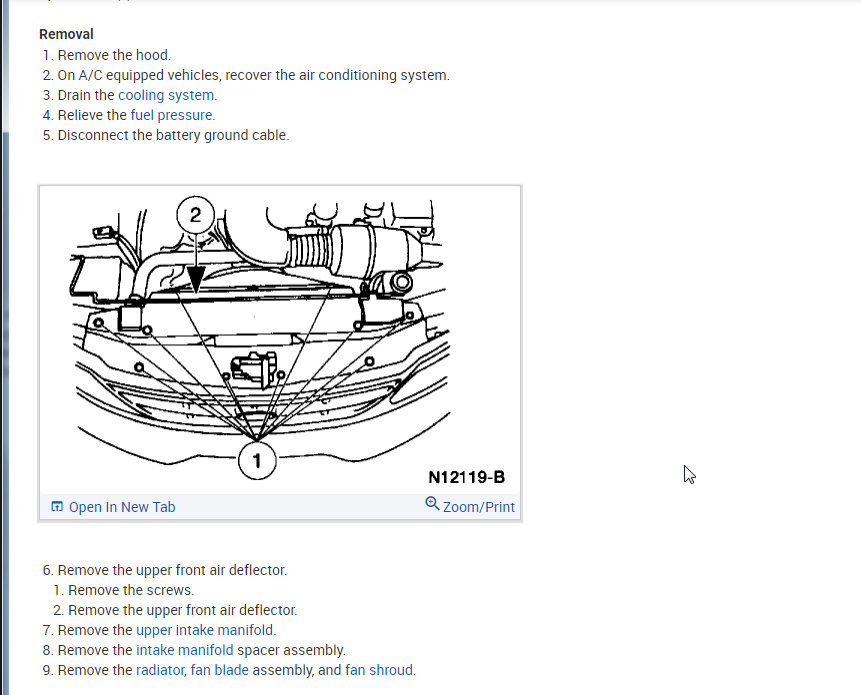This screenshot has width=861, height=695.
Task: Open the upper intake manifold link
Action: coord(204,630)
